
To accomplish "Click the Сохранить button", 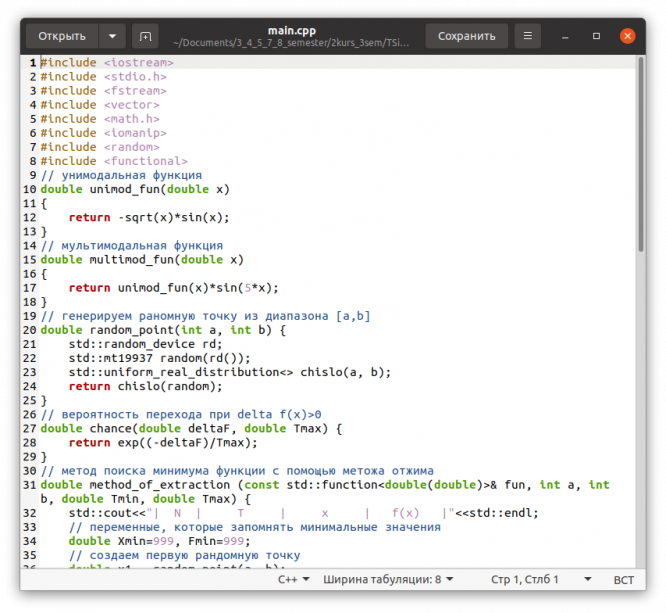I will tap(466, 36).
